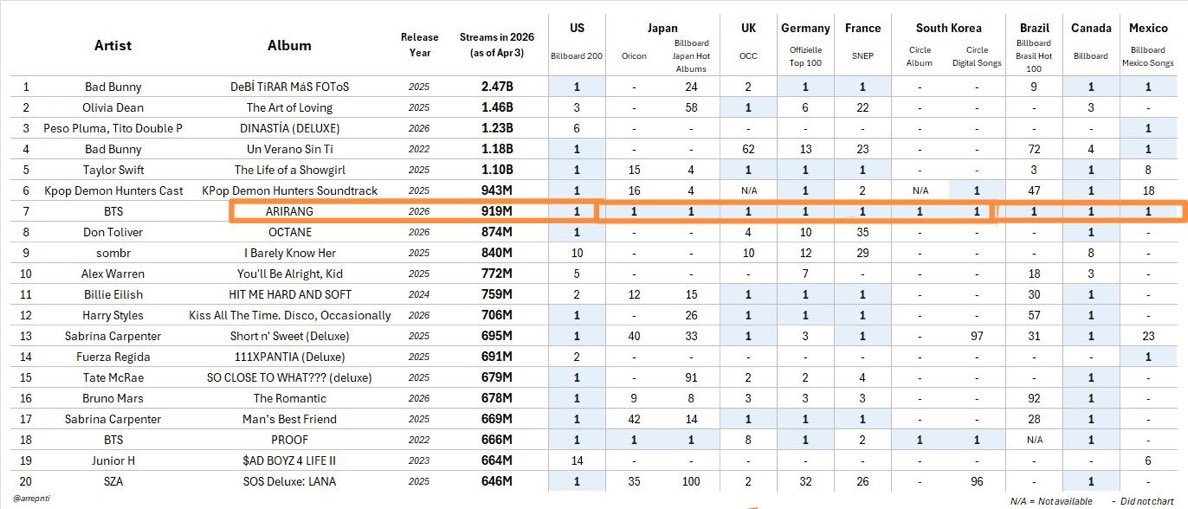Screen dimensions: 1188x509
Task: Click the 664M streams value
Action: click(497, 460)
